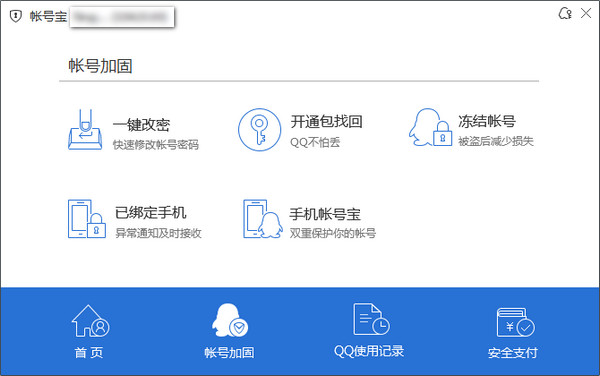Image resolution: width=600 pixels, height=376 pixels.
Task: Click the document clock icon for QQ使用记录
Action: pyautogui.click(x=371, y=319)
